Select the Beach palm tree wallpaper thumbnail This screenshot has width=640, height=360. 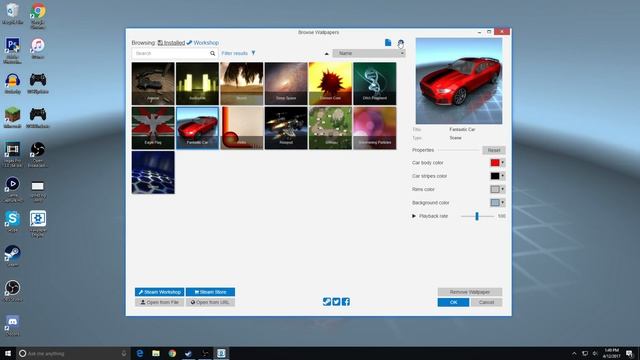[242, 83]
